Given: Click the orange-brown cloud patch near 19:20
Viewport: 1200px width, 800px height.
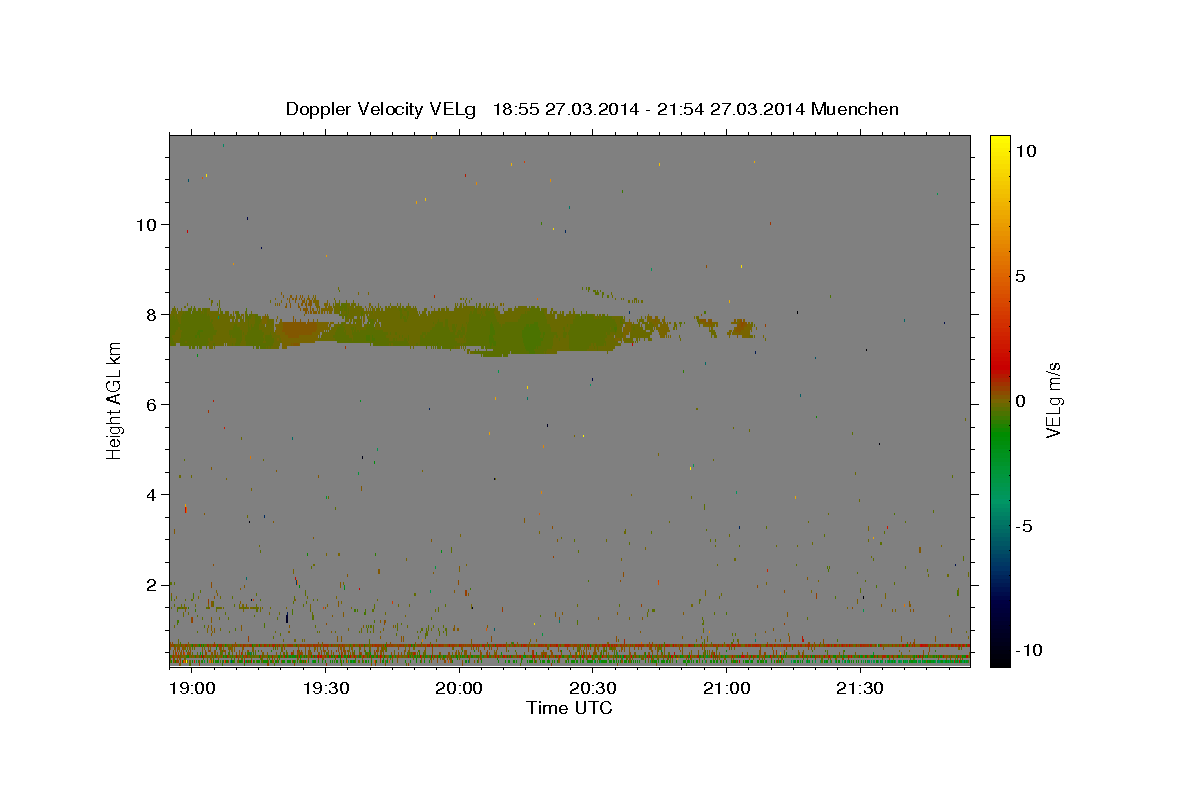Looking at the screenshot, I should pos(300,330).
